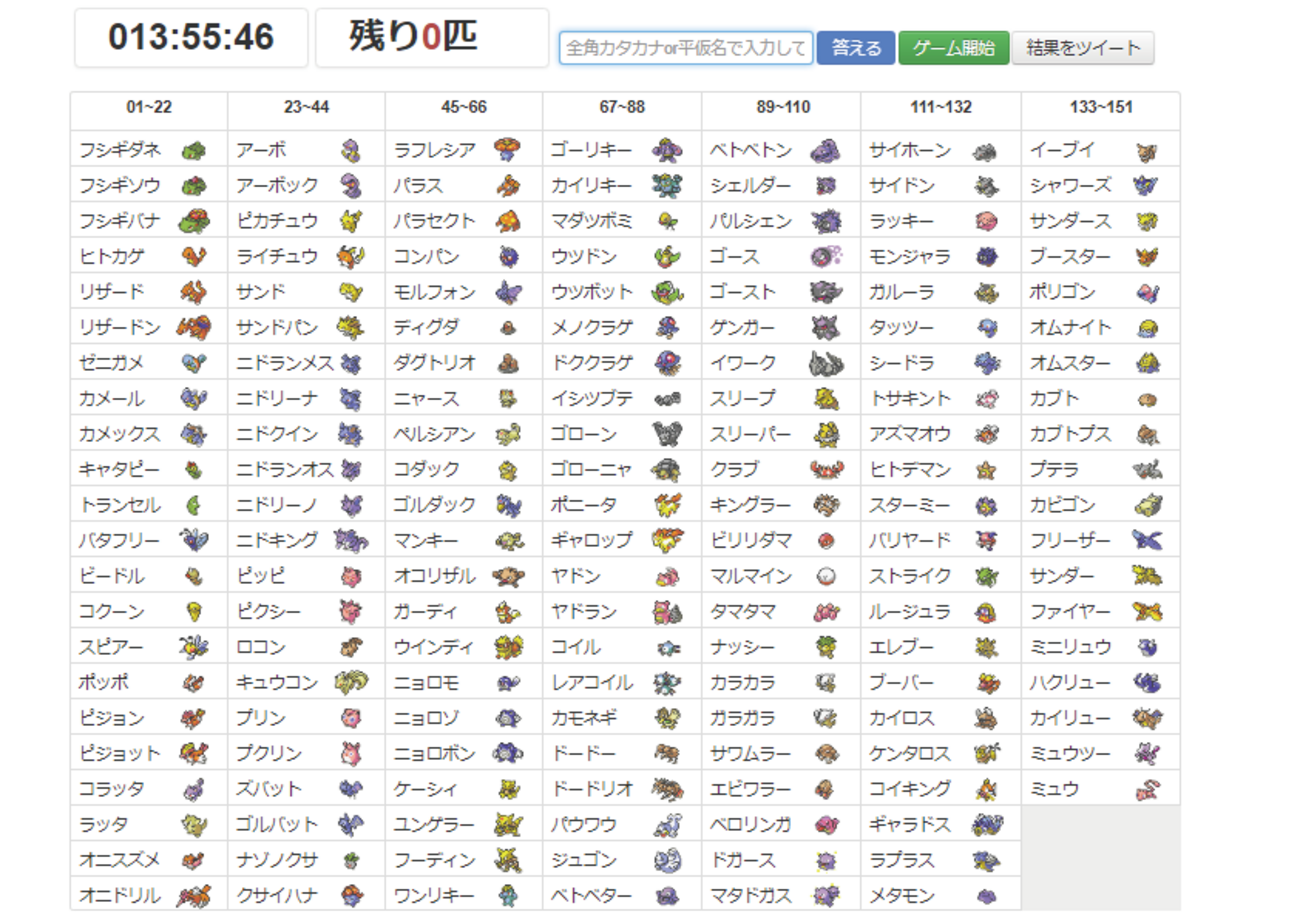The image size is (1300, 920).
Task: Click the ケーシィ name text
Action: (x=427, y=788)
